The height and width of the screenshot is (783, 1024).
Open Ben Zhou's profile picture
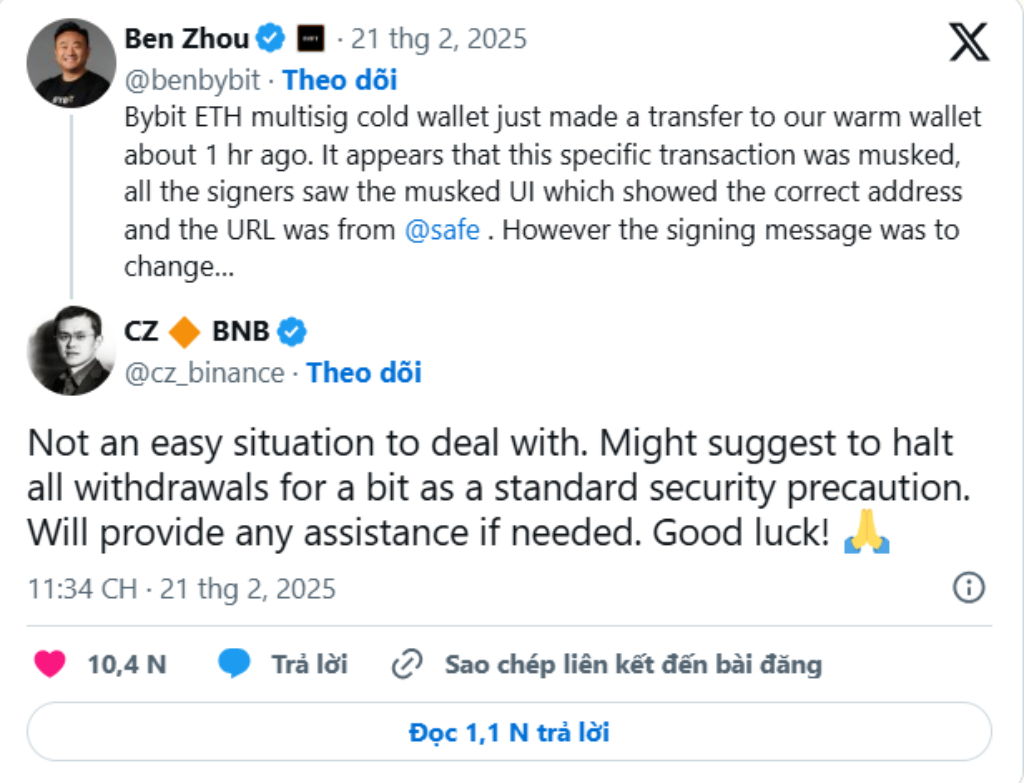click(70, 63)
